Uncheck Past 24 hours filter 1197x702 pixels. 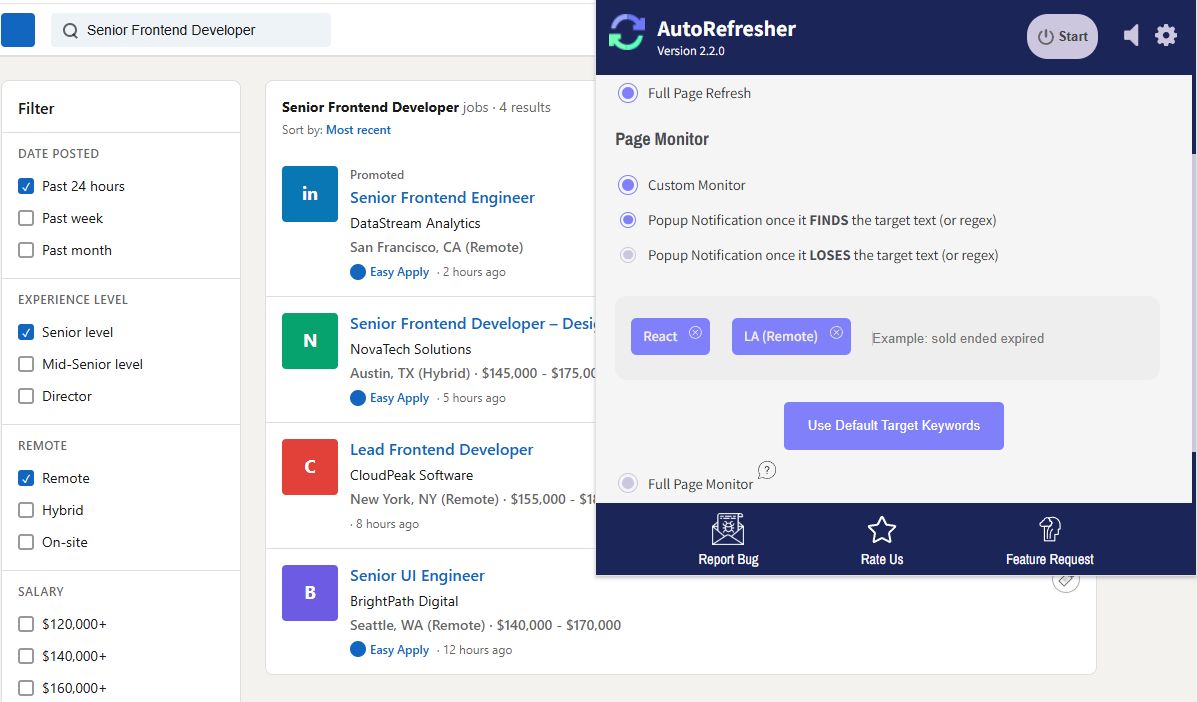26,186
